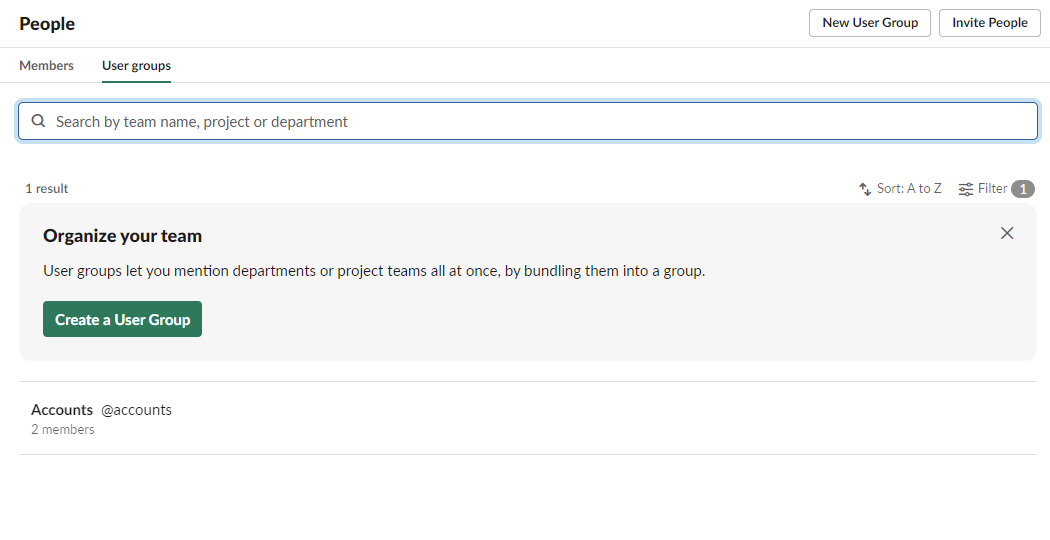Click the sort arrows icon
The height and width of the screenshot is (540, 1050).
click(x=865, y=189)
